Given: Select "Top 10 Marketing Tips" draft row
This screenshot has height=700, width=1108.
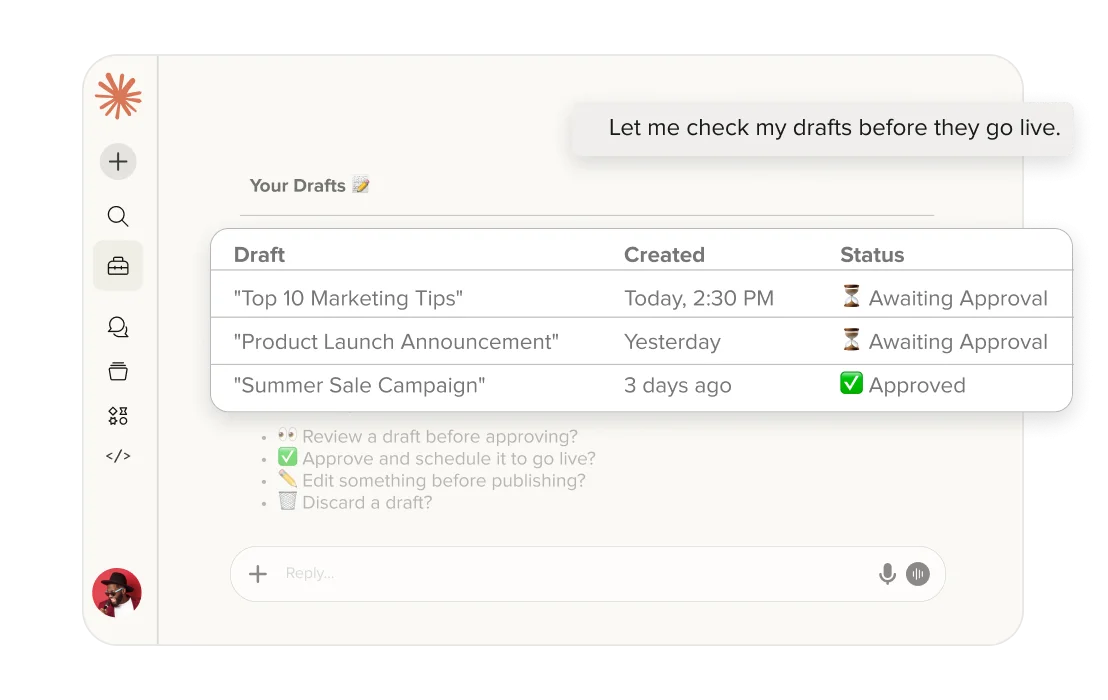Looking at the screenshot, I should coord(348,298).
